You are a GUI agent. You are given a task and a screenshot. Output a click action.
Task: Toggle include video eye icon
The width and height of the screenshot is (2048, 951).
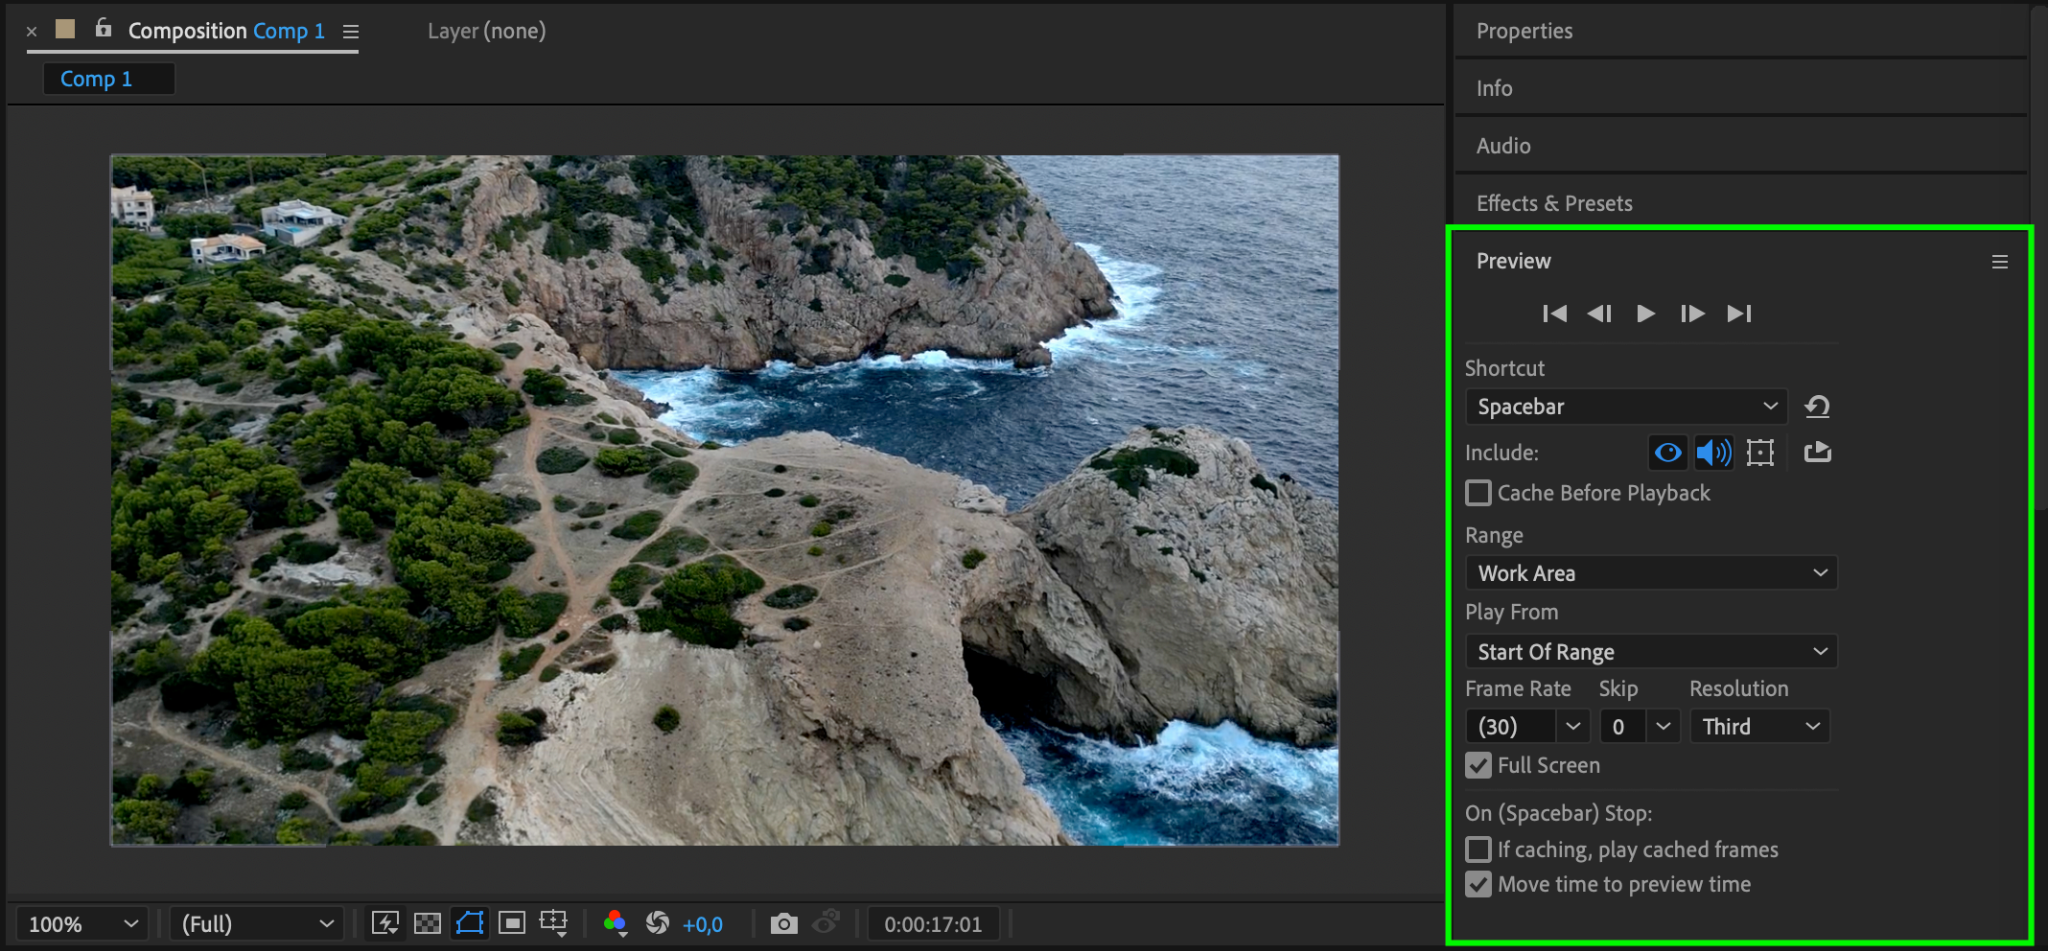click(1667, 453)
